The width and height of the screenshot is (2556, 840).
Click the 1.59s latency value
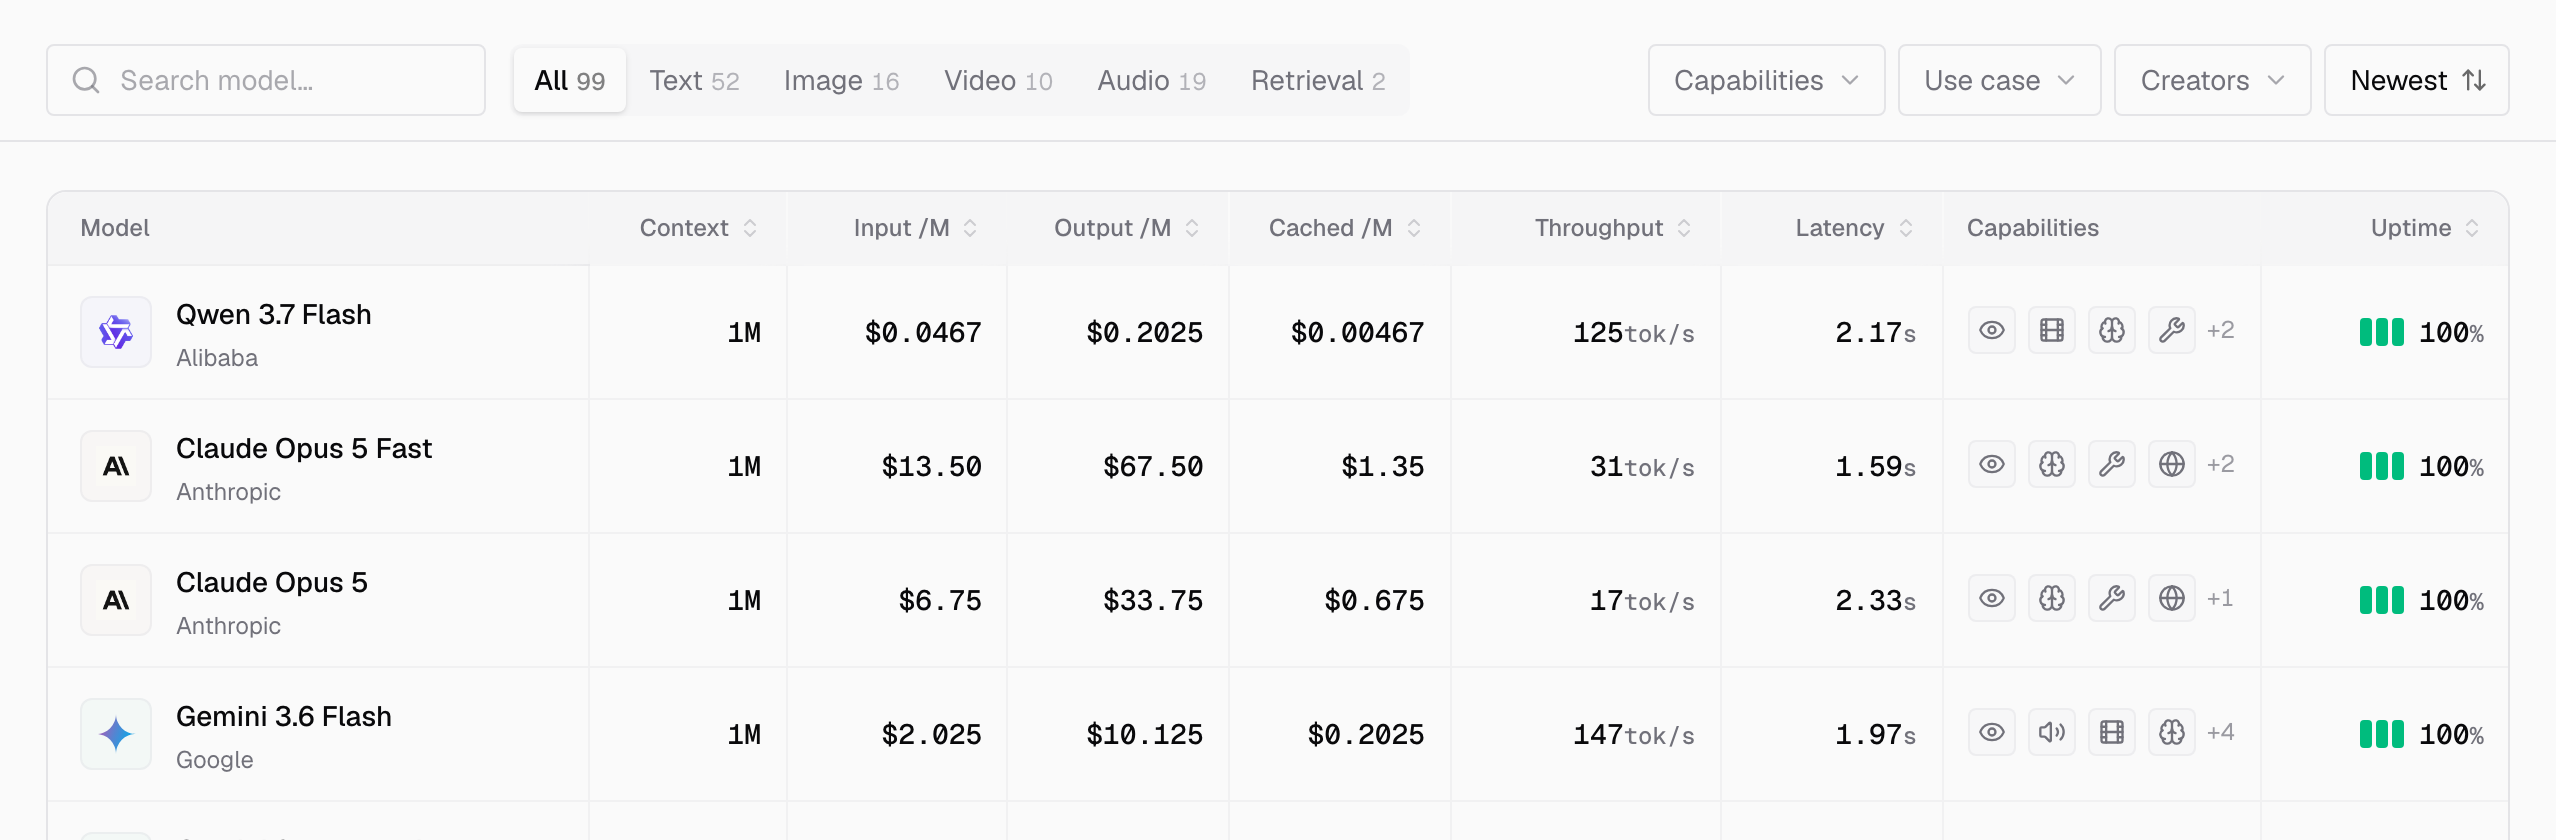(x=1875, y=466)
